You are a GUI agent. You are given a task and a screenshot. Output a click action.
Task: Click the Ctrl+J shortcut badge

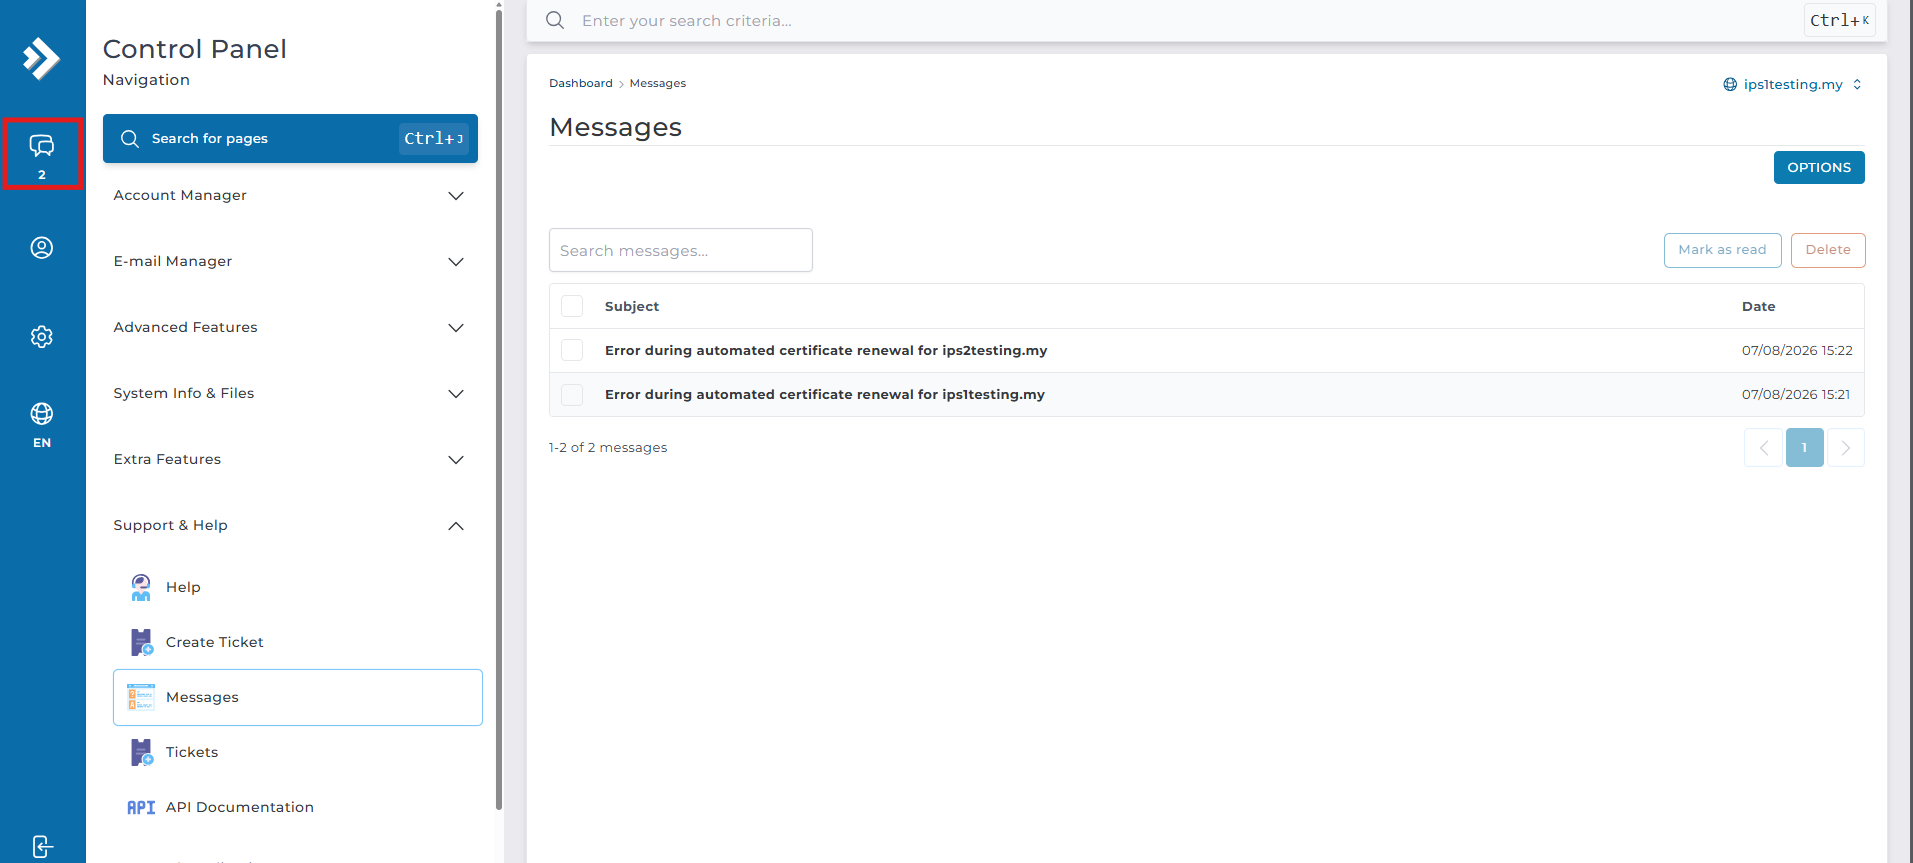pos(434,138)
